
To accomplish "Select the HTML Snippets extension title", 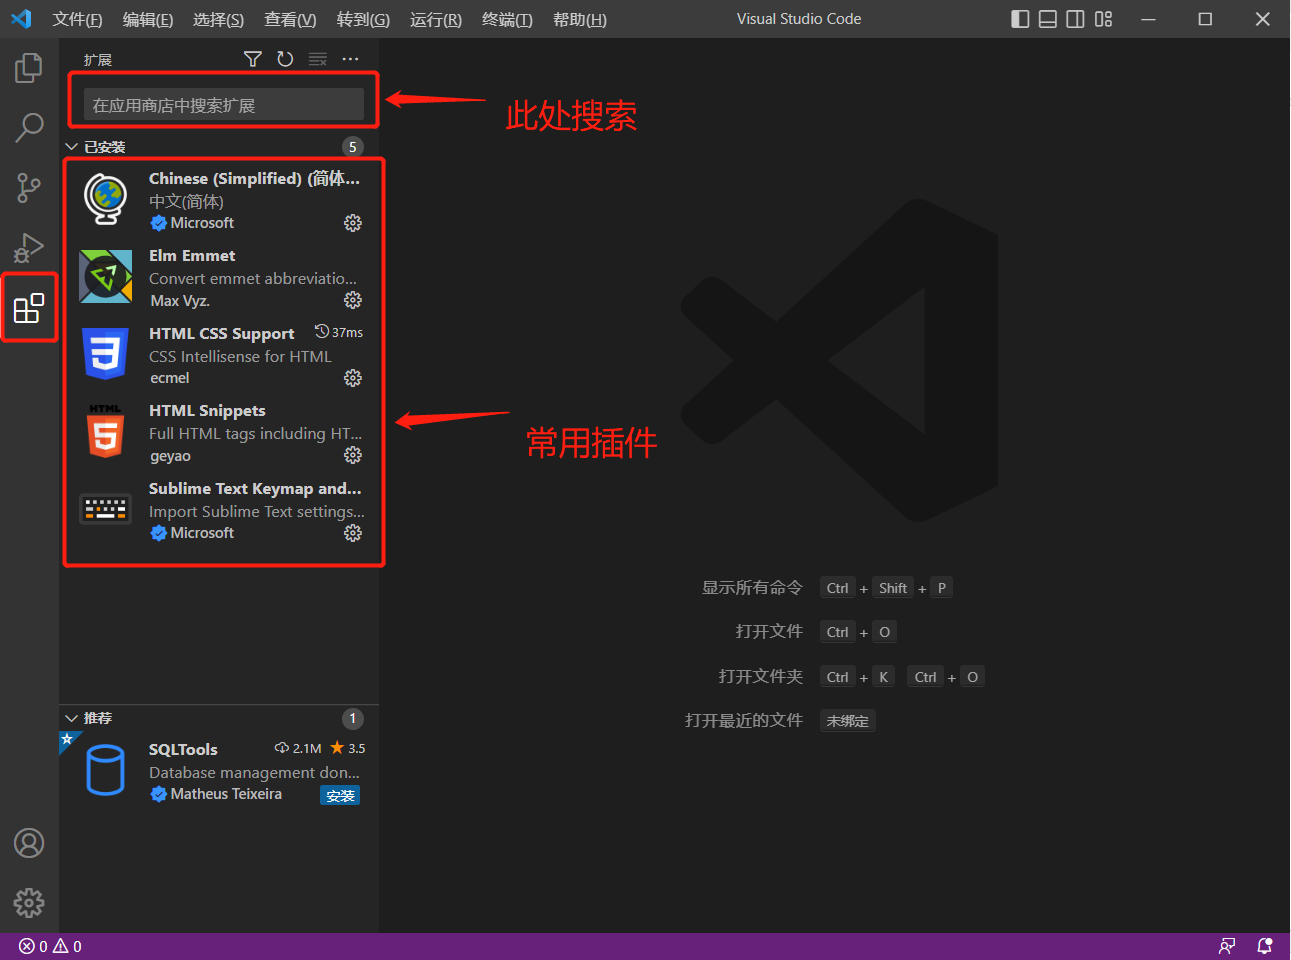I will click(207, 411).
